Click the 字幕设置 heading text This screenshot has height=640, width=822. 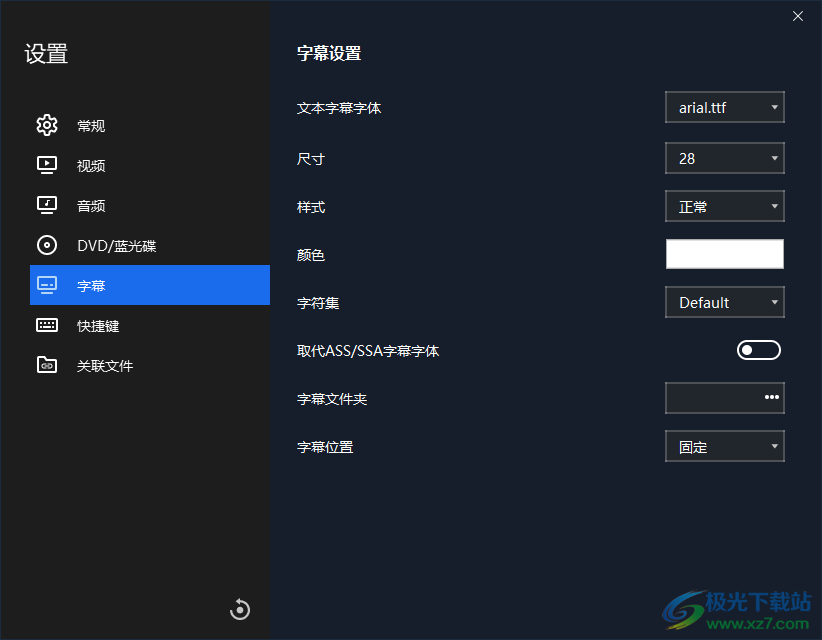329,53
